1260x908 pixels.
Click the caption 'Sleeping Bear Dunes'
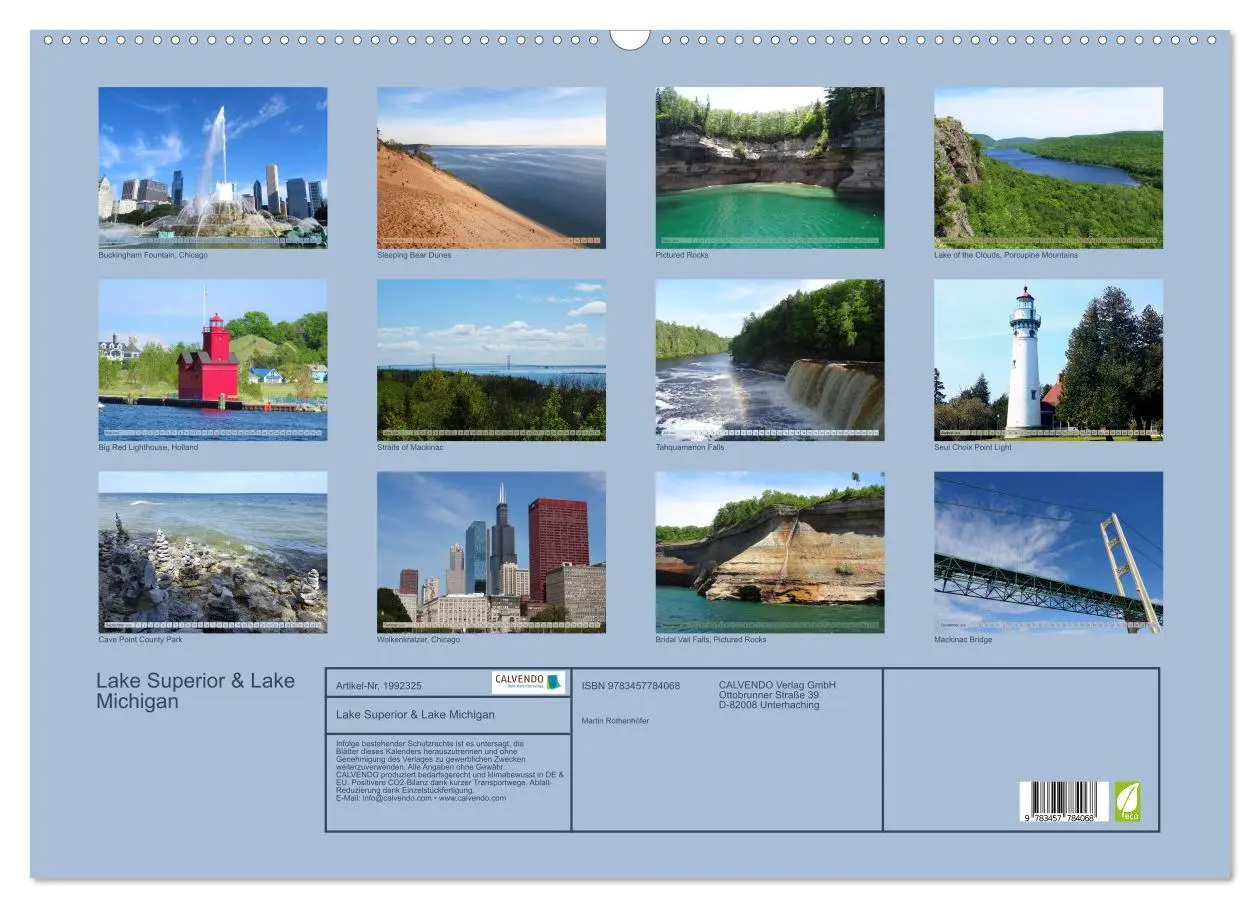[414, 255]
